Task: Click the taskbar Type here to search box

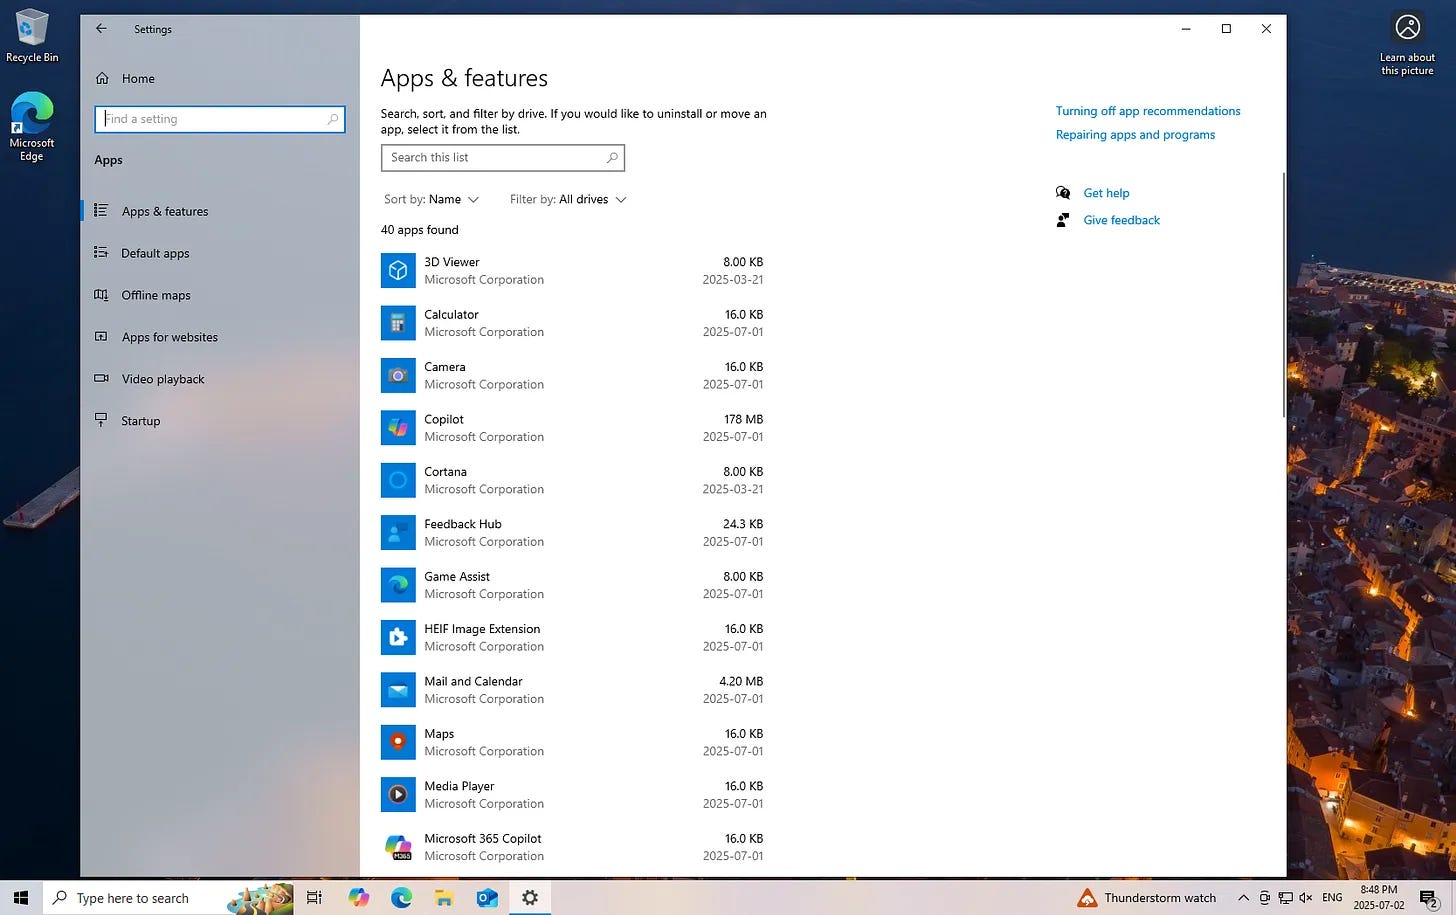Action: coord(168,898)
